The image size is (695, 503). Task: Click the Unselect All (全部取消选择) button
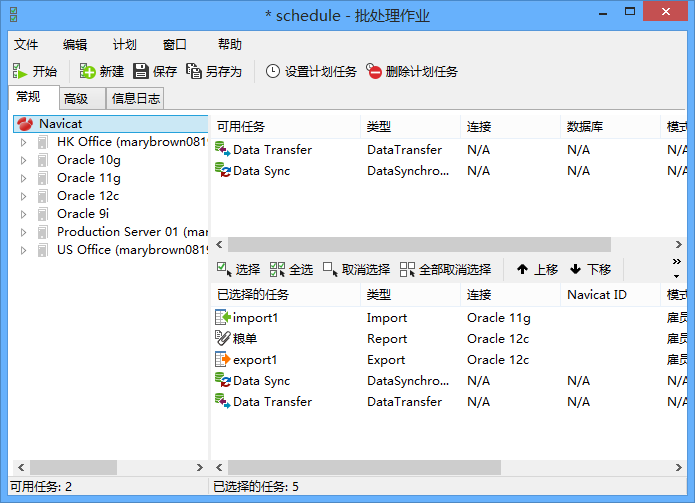point(445,269)
